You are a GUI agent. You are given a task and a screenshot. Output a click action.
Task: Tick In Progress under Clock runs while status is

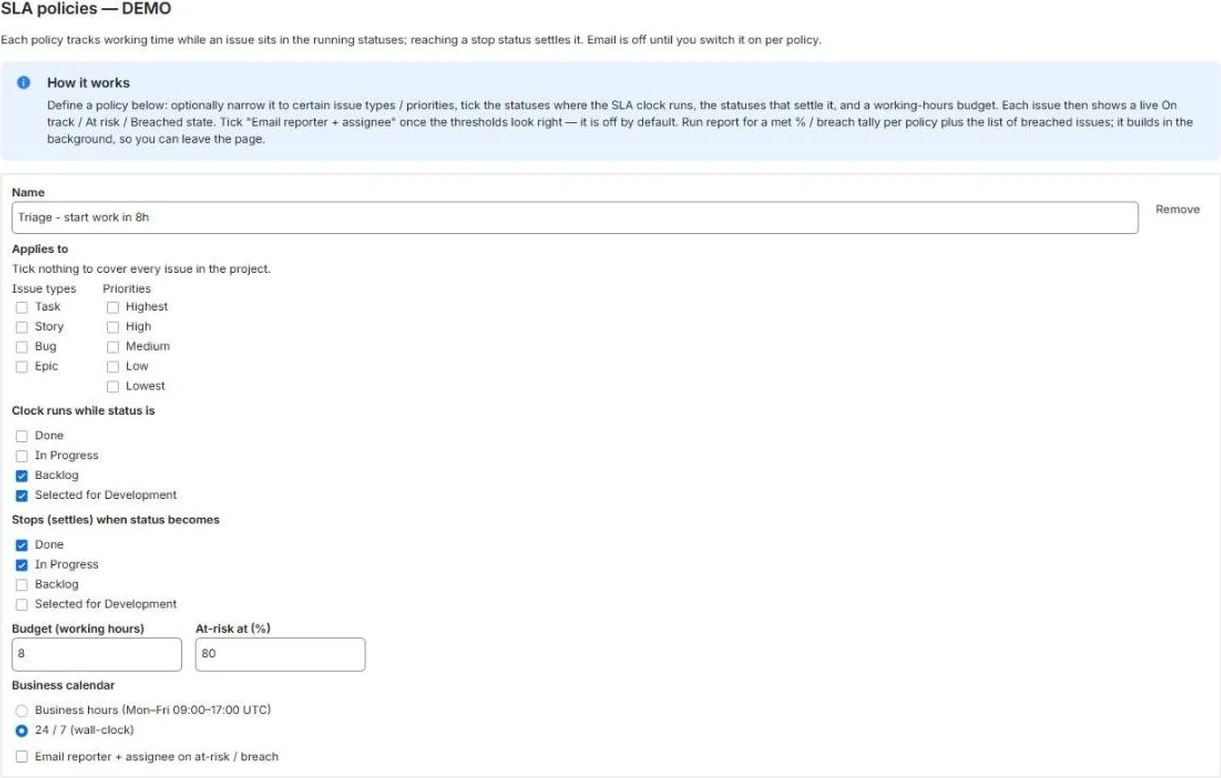[22, 456]
